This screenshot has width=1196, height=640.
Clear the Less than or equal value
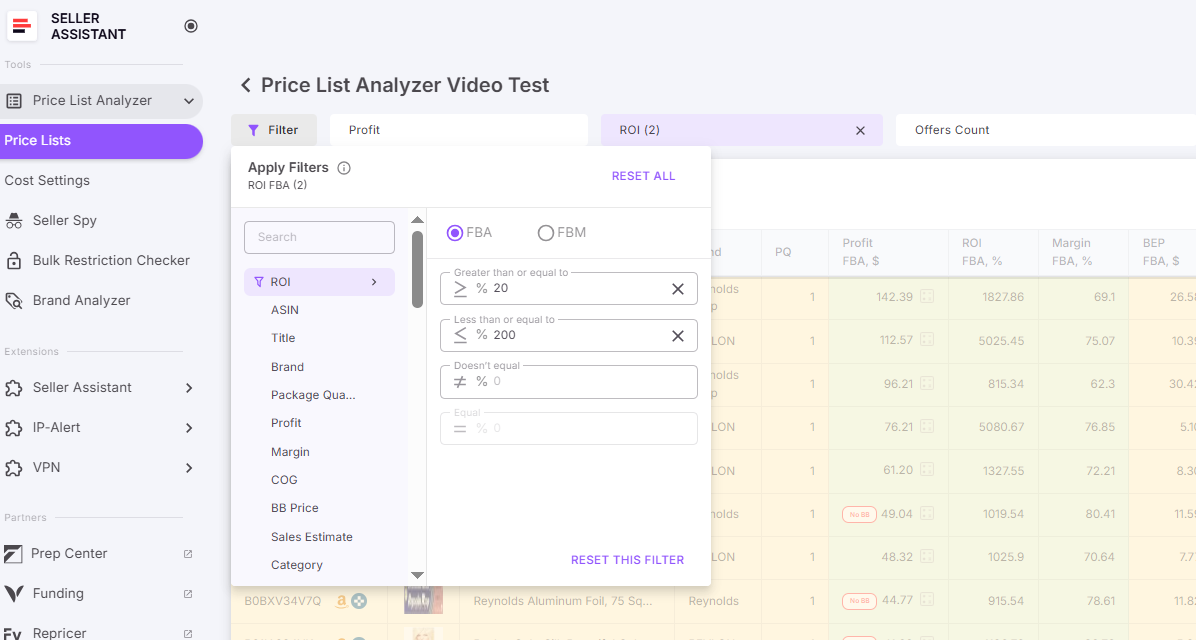click(677, 336)
